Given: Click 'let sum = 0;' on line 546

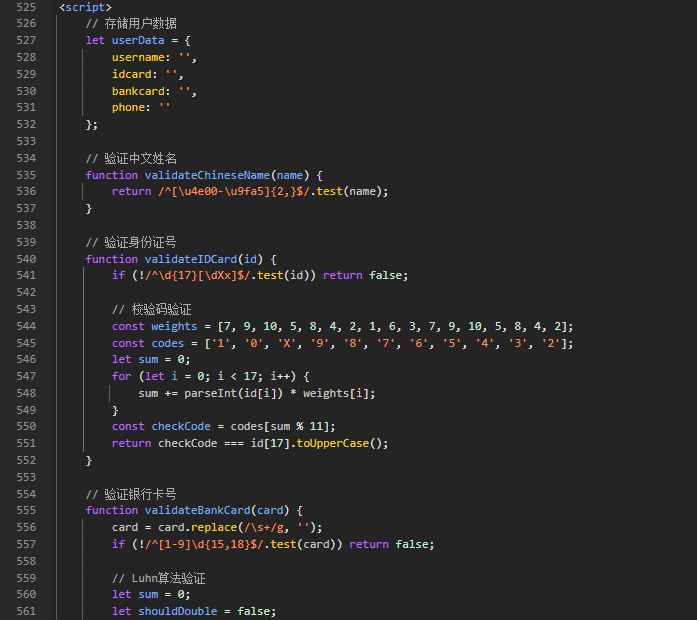Looking at the screenshot, I should (151, 360).
